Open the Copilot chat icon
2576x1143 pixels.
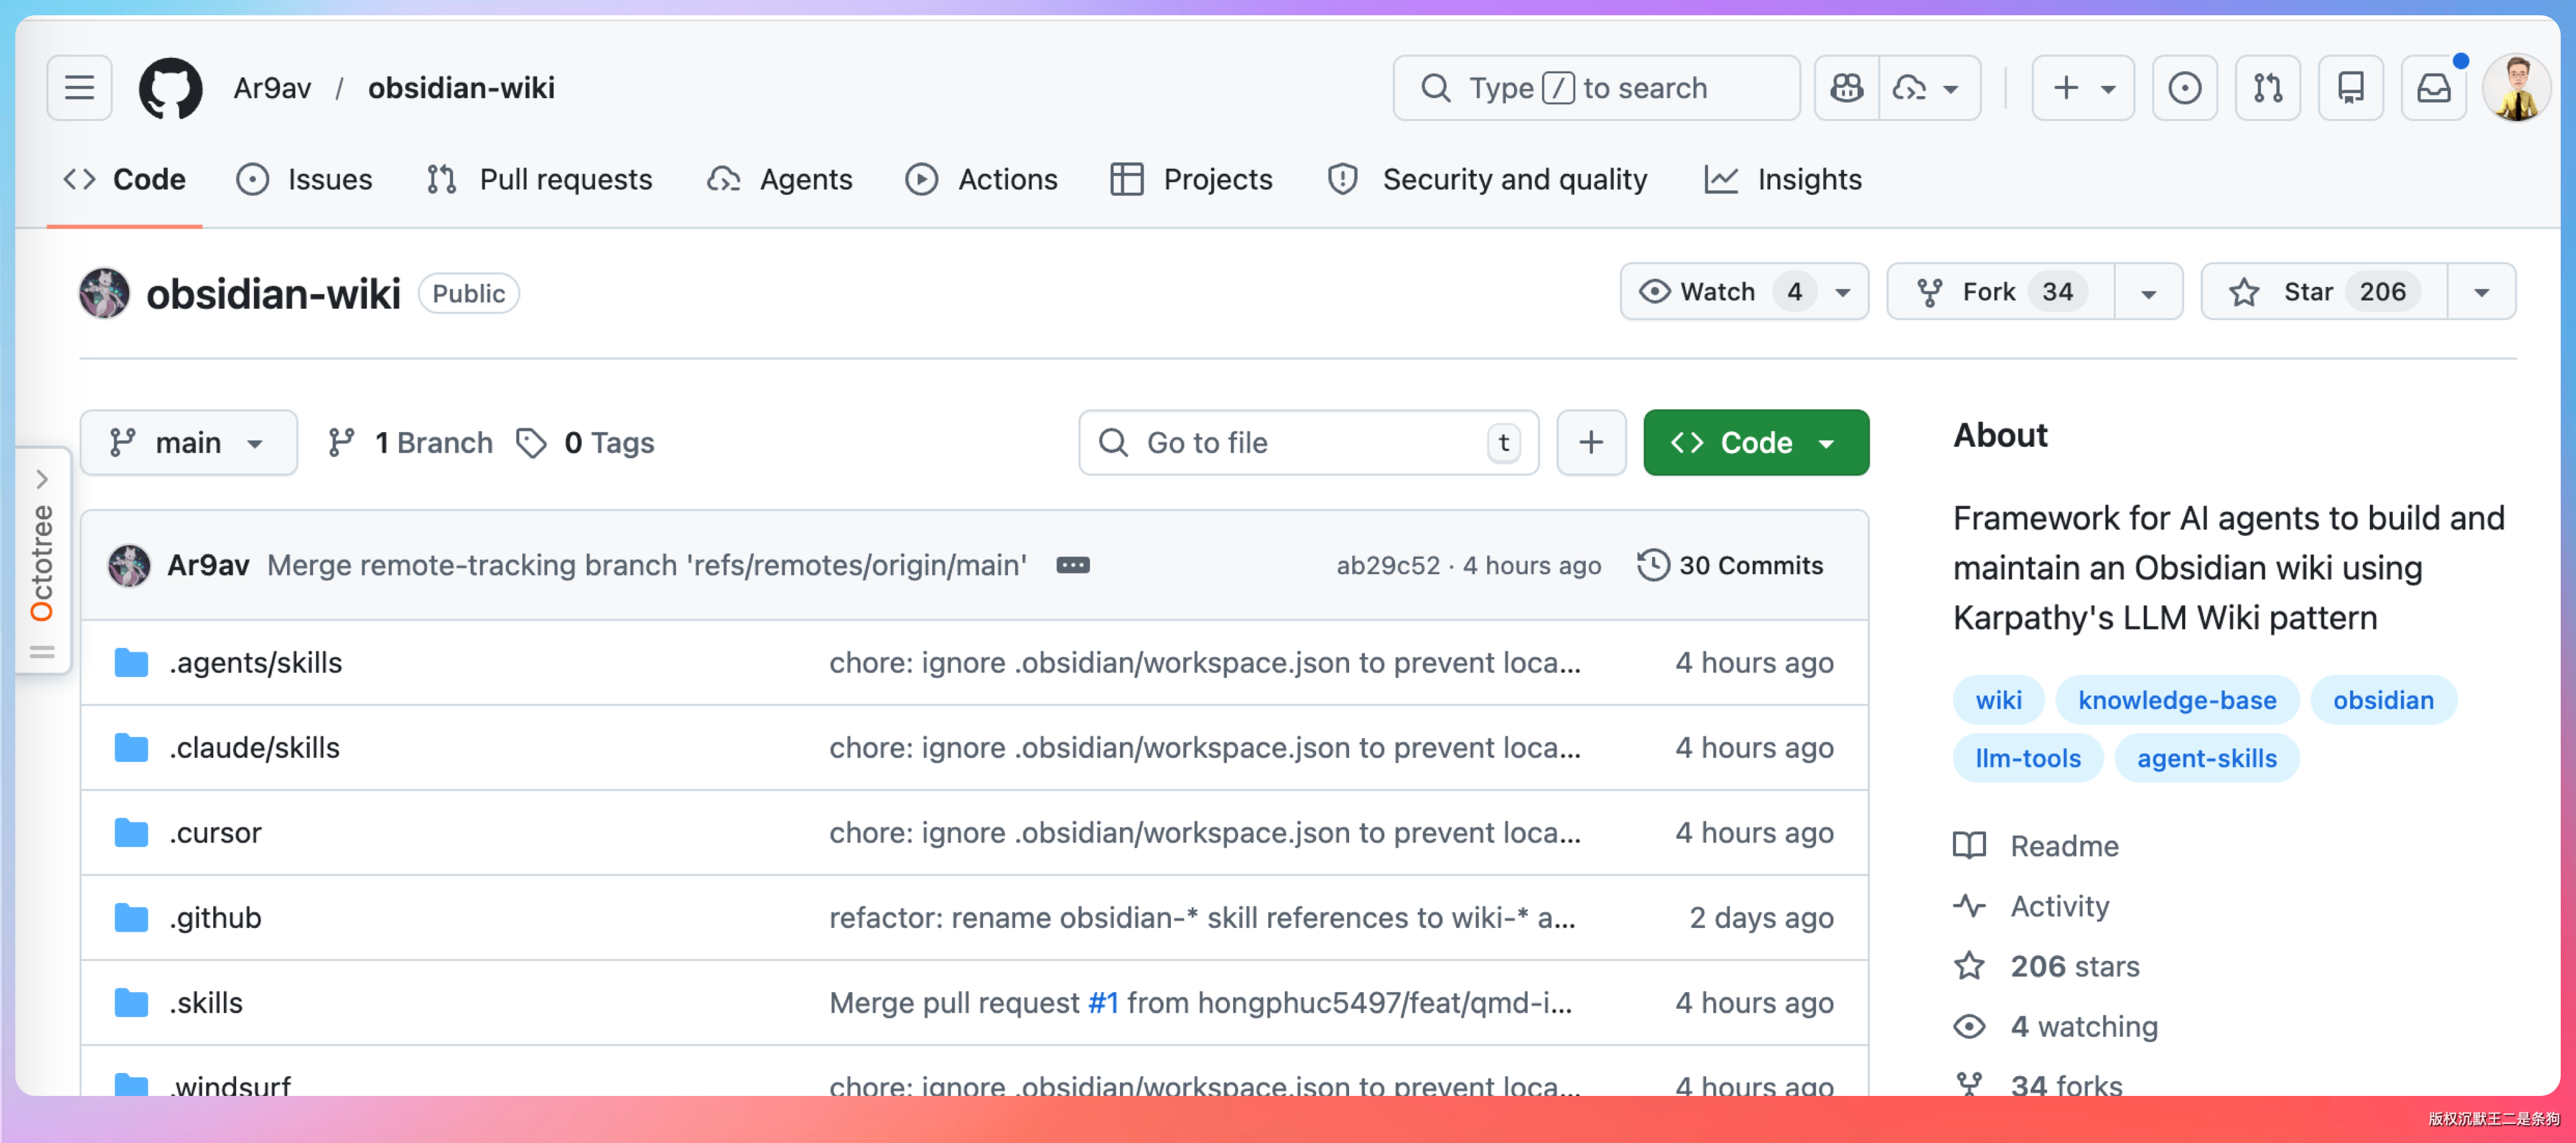tap(1846, 88)
